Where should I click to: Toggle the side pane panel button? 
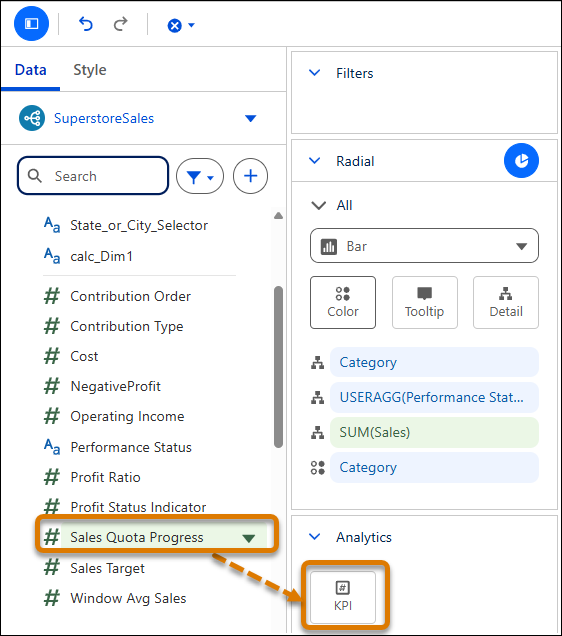pyautogui.click(x=31, y=24)
